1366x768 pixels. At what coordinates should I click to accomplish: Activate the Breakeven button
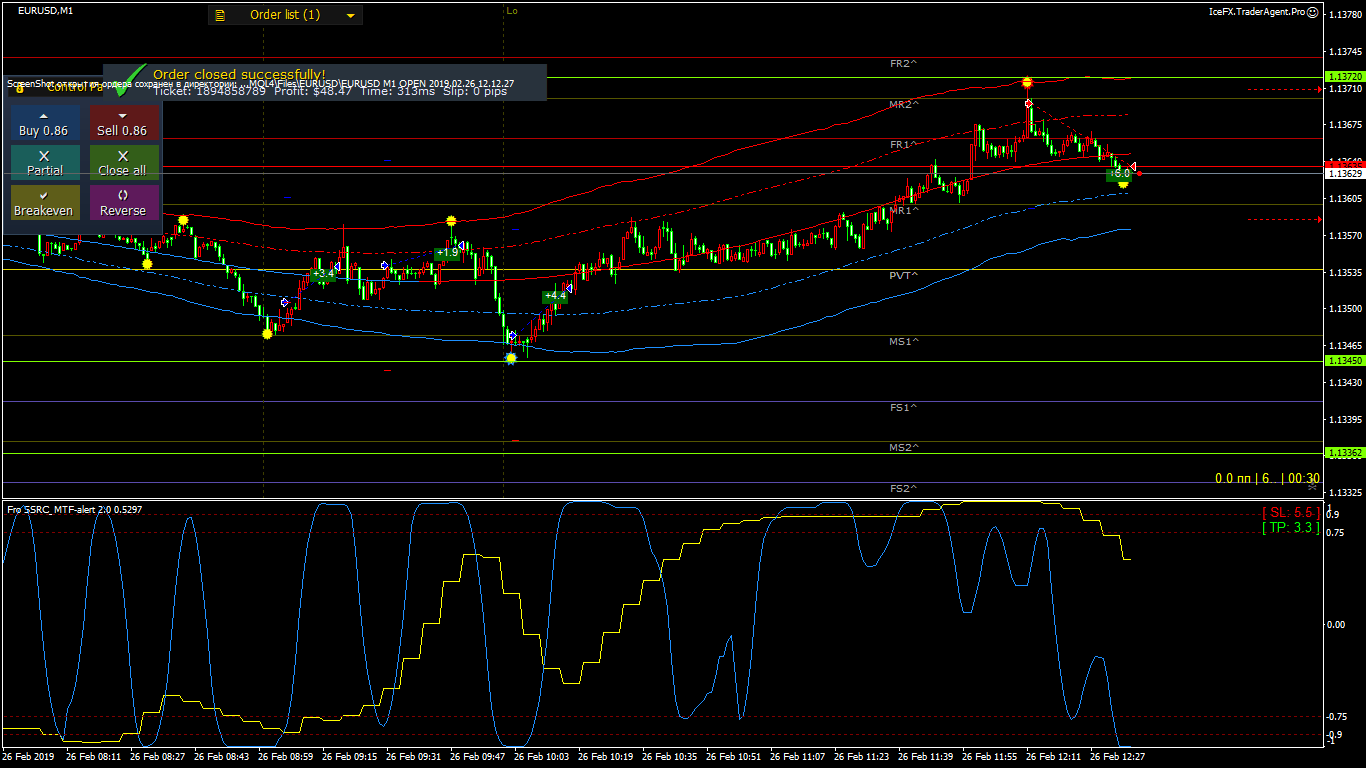(x=44, y=203)
